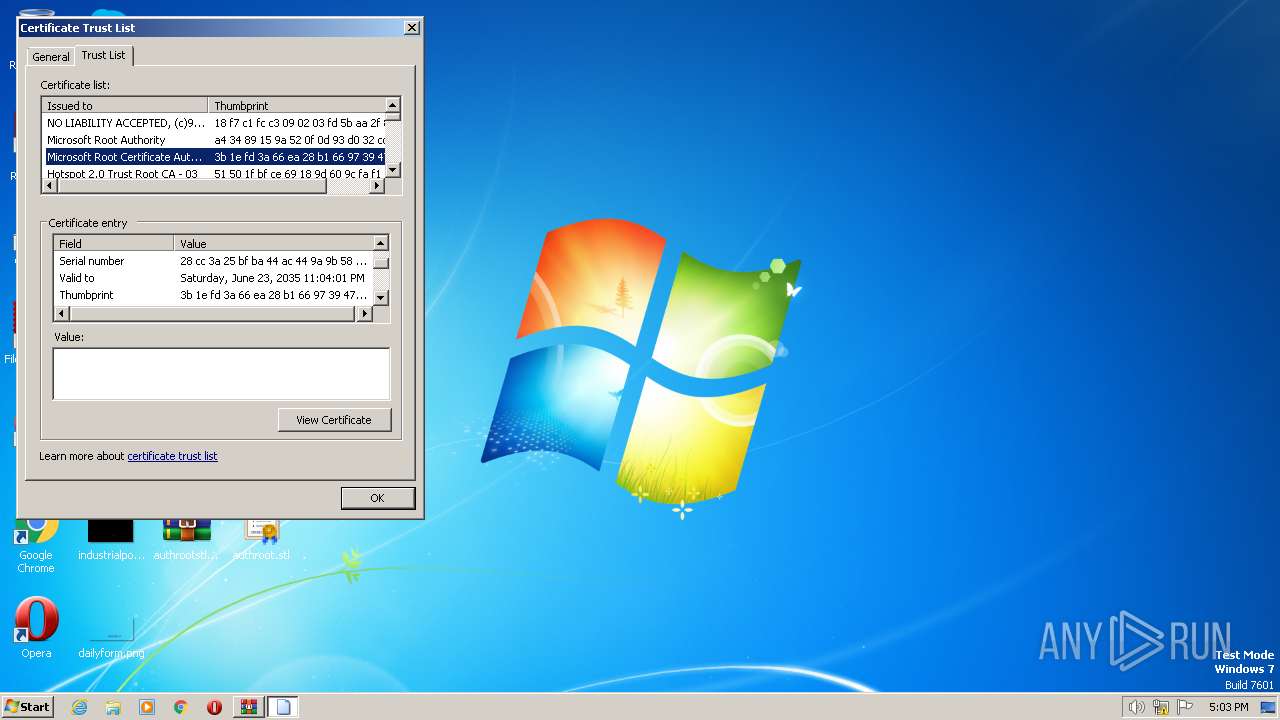
Task: Open Google Chrome desktop shortcut
Action: pos(36,545)
